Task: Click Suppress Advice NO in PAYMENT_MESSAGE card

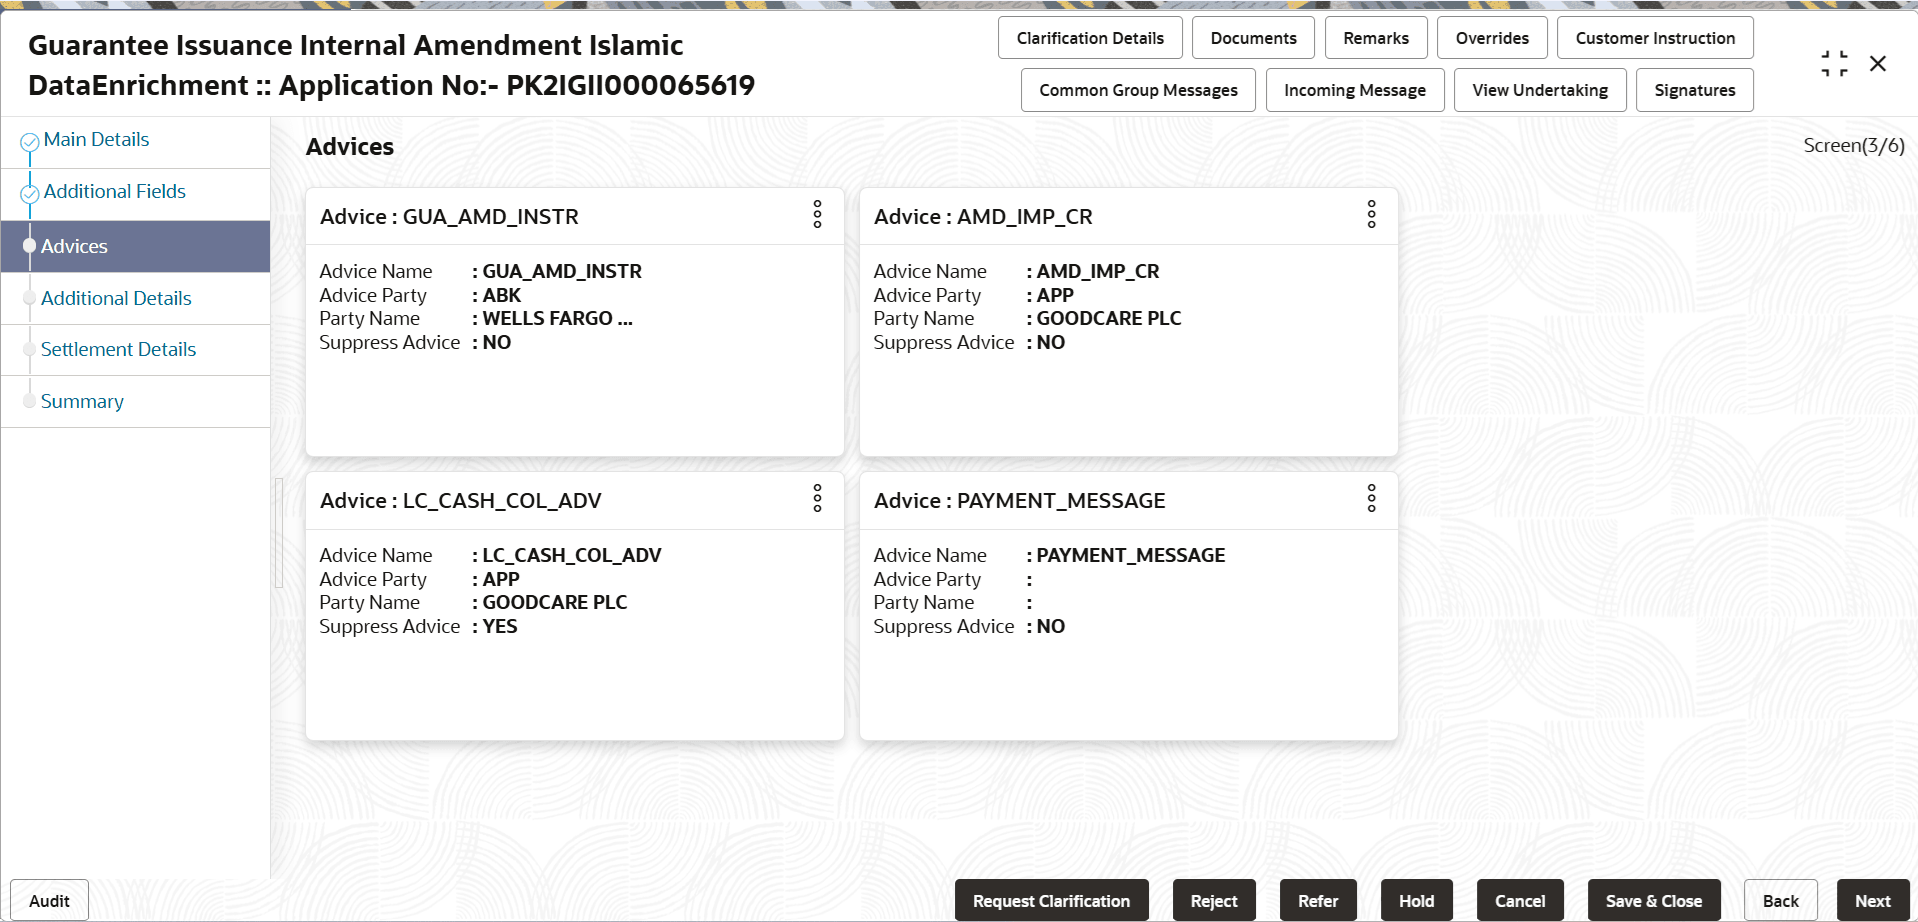Action: click(1050, 627)
